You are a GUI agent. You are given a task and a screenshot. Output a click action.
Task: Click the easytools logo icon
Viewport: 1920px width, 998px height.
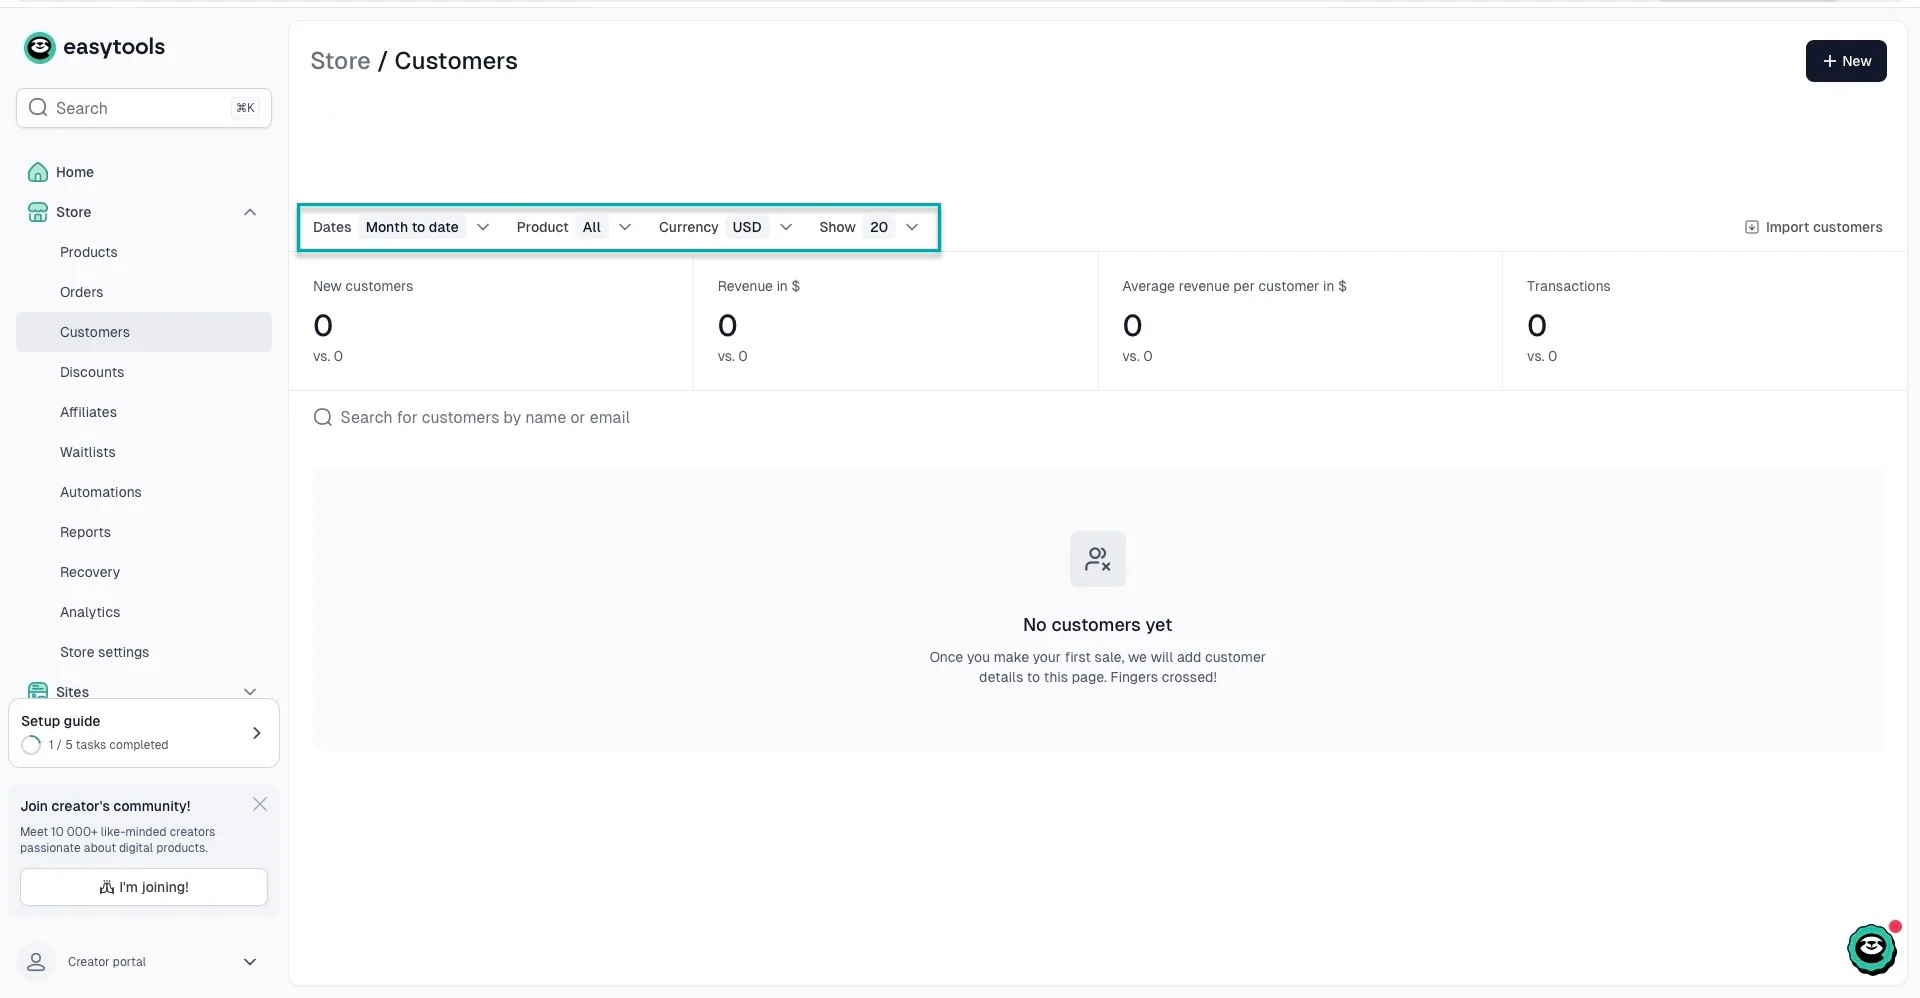(x=39, y=47)
